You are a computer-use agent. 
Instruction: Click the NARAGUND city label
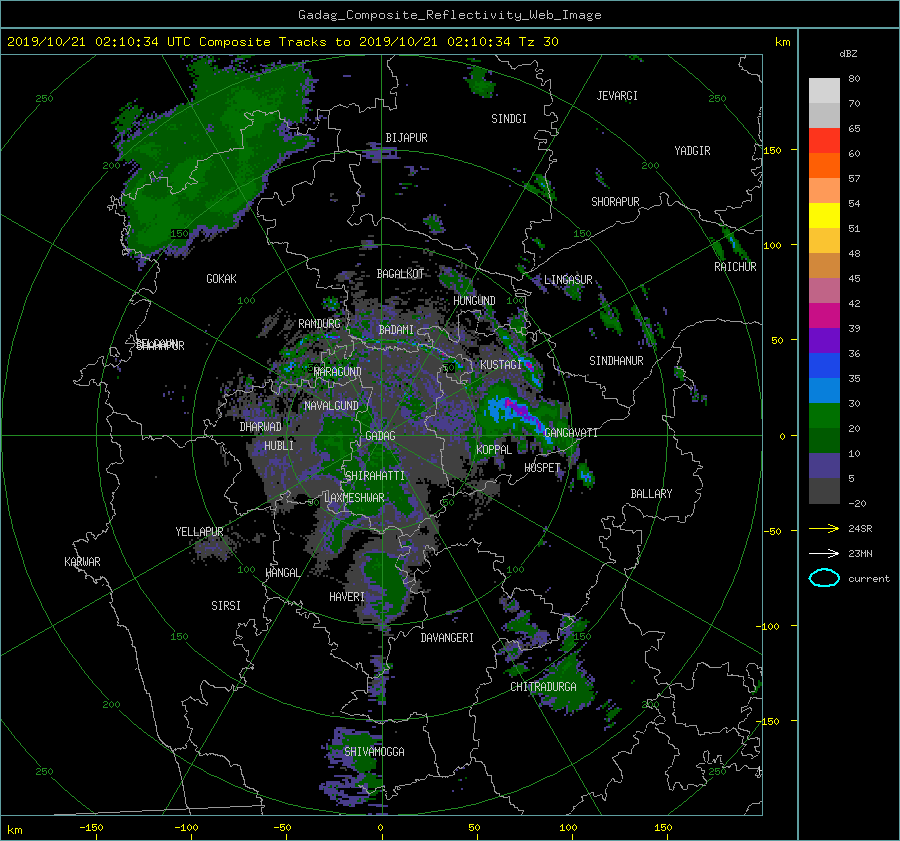pos(338,372)
